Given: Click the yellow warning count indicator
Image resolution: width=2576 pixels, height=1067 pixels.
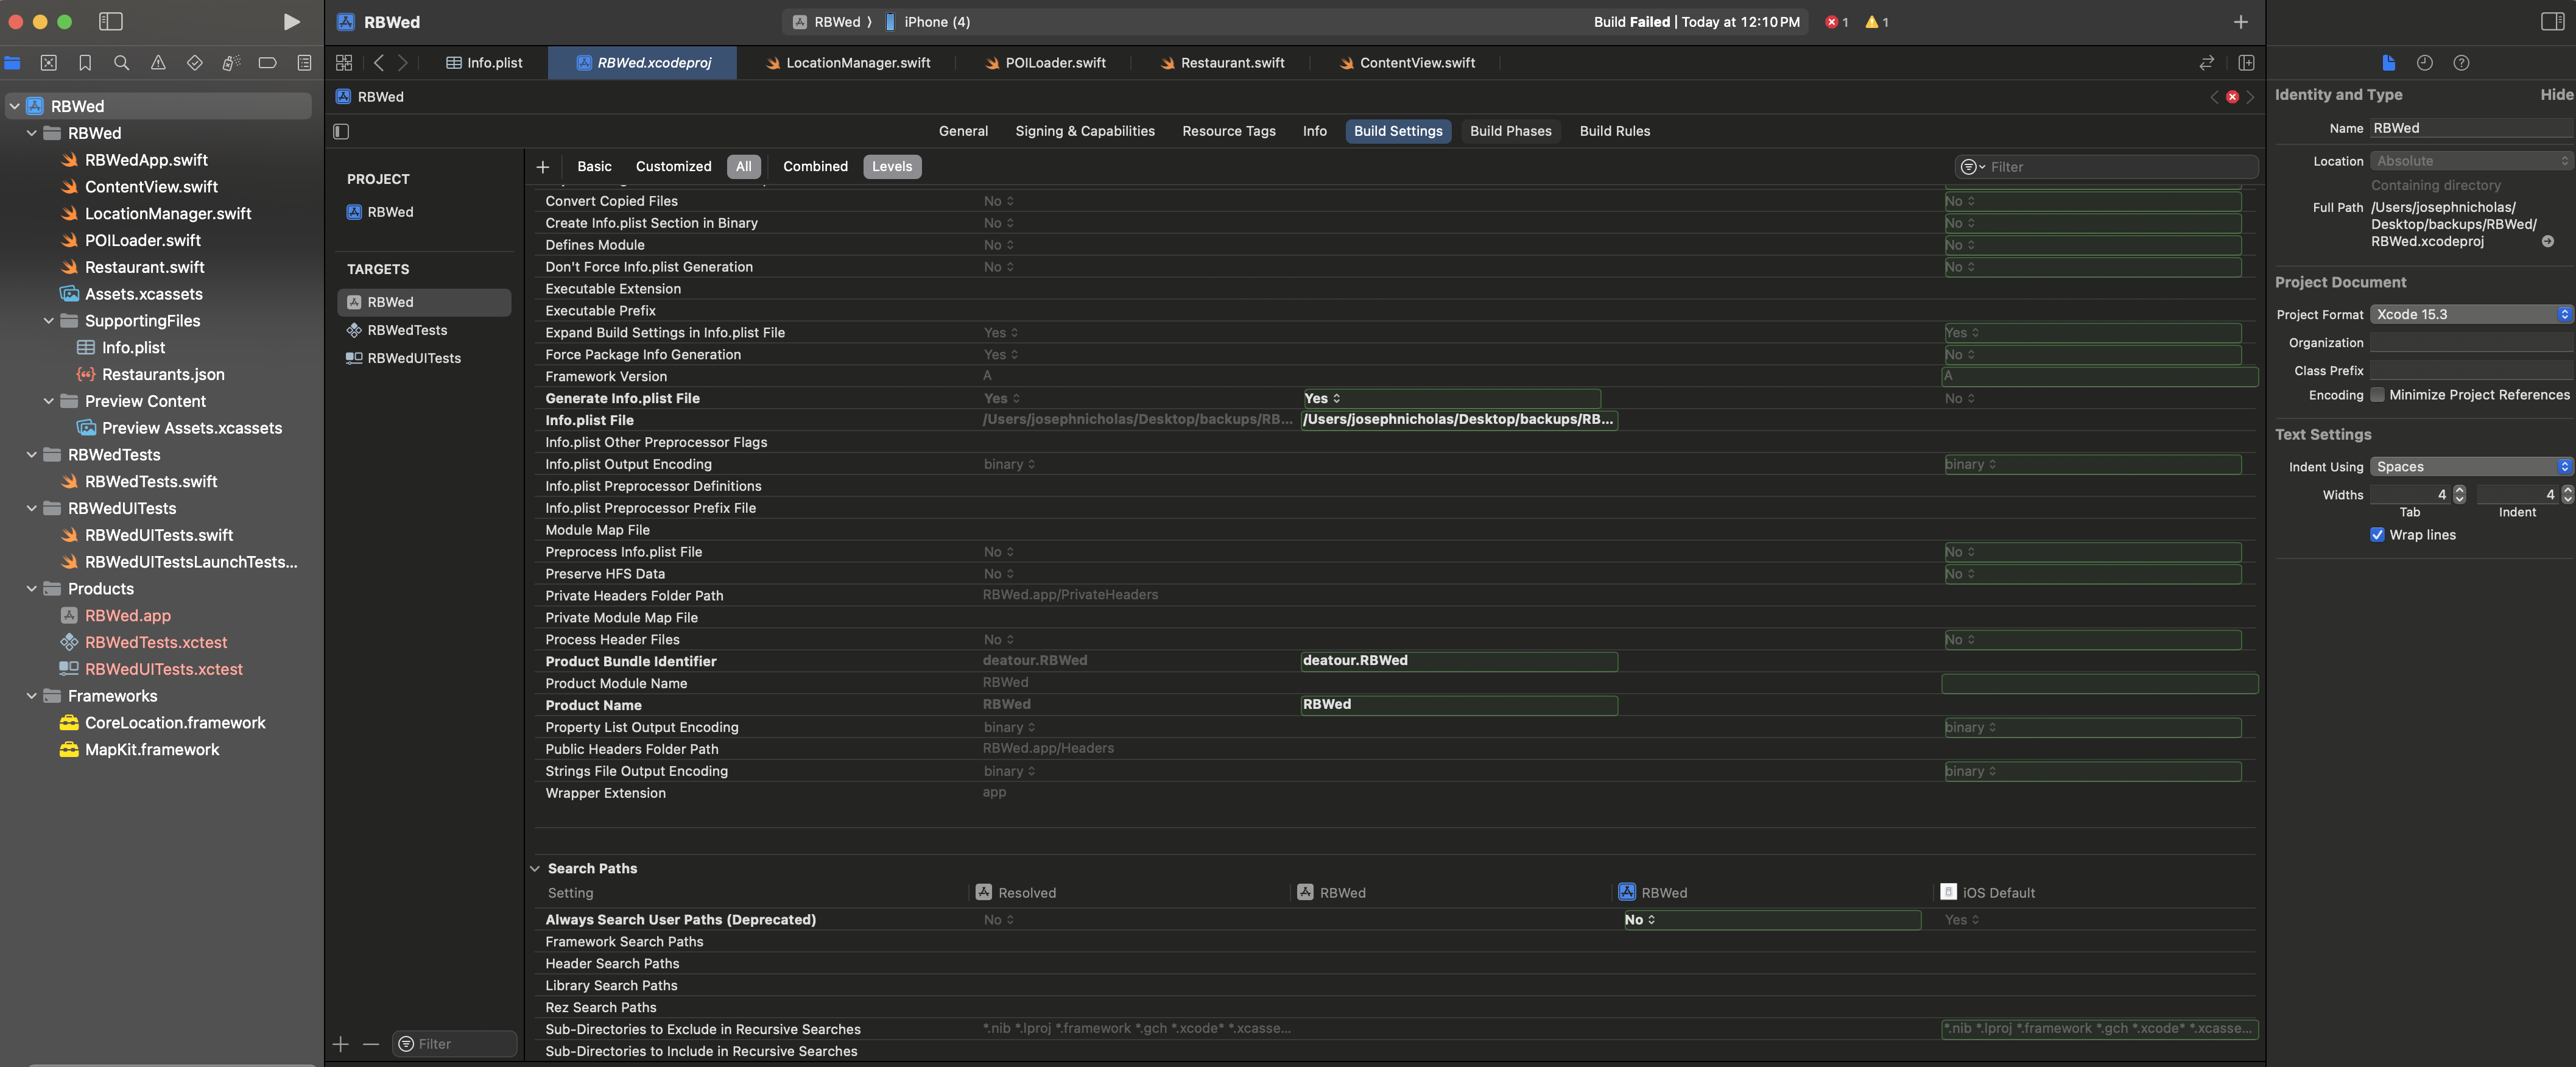Looking at the screenshot, I should (1877, 22).
